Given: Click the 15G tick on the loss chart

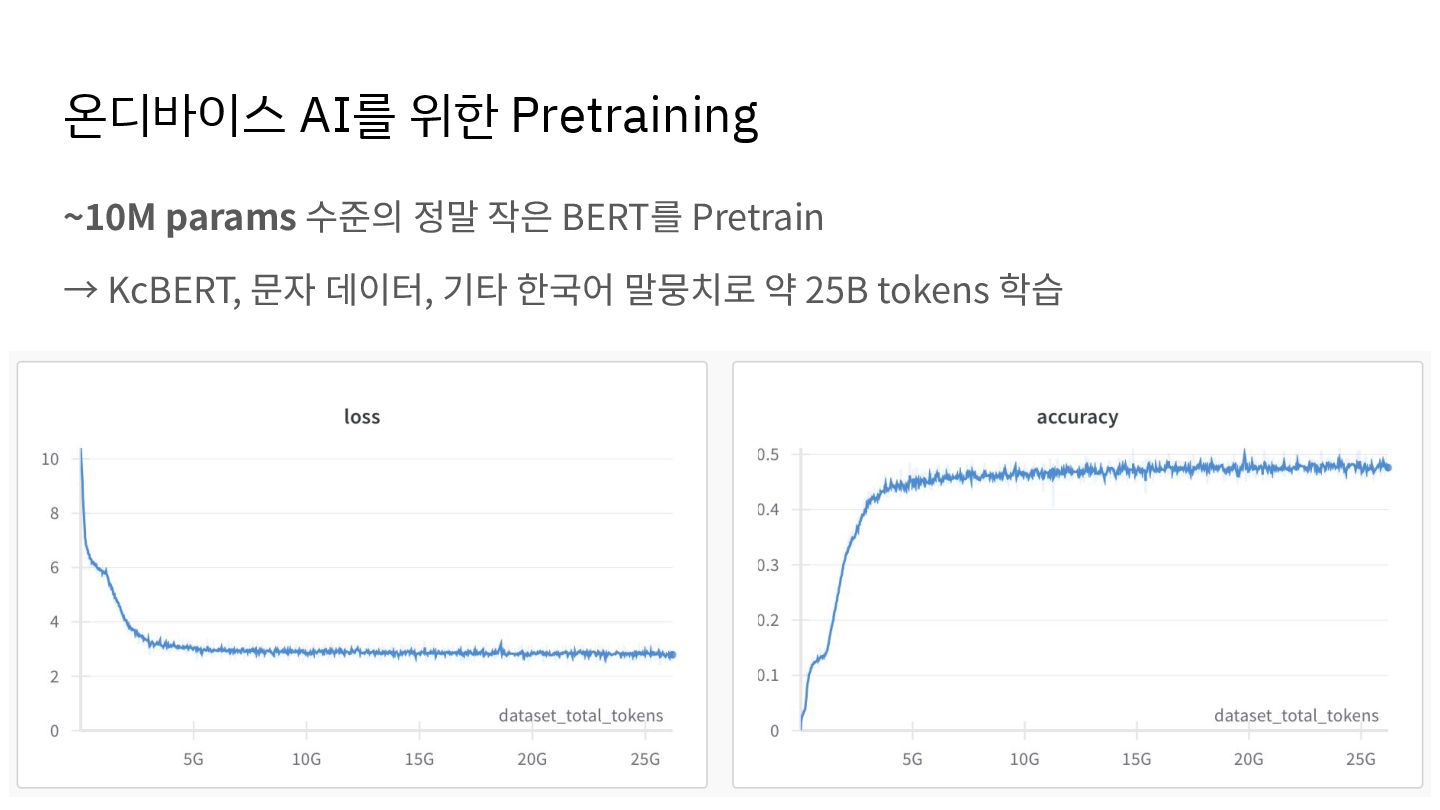Looking at the screenshot, I should (x=419, y=759).
